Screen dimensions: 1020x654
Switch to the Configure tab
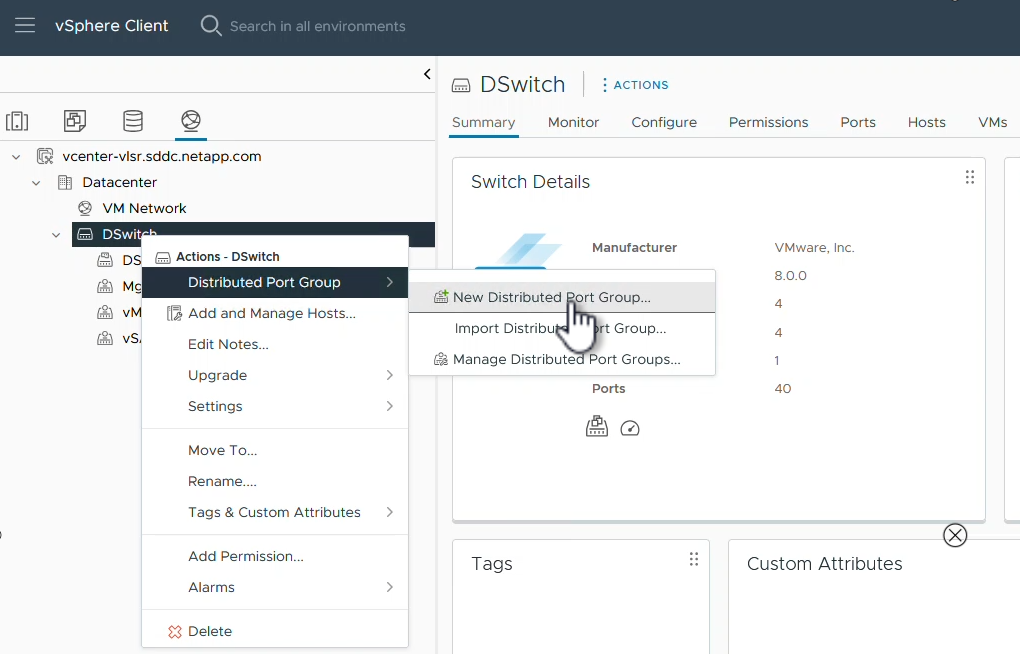click(664, 122)
